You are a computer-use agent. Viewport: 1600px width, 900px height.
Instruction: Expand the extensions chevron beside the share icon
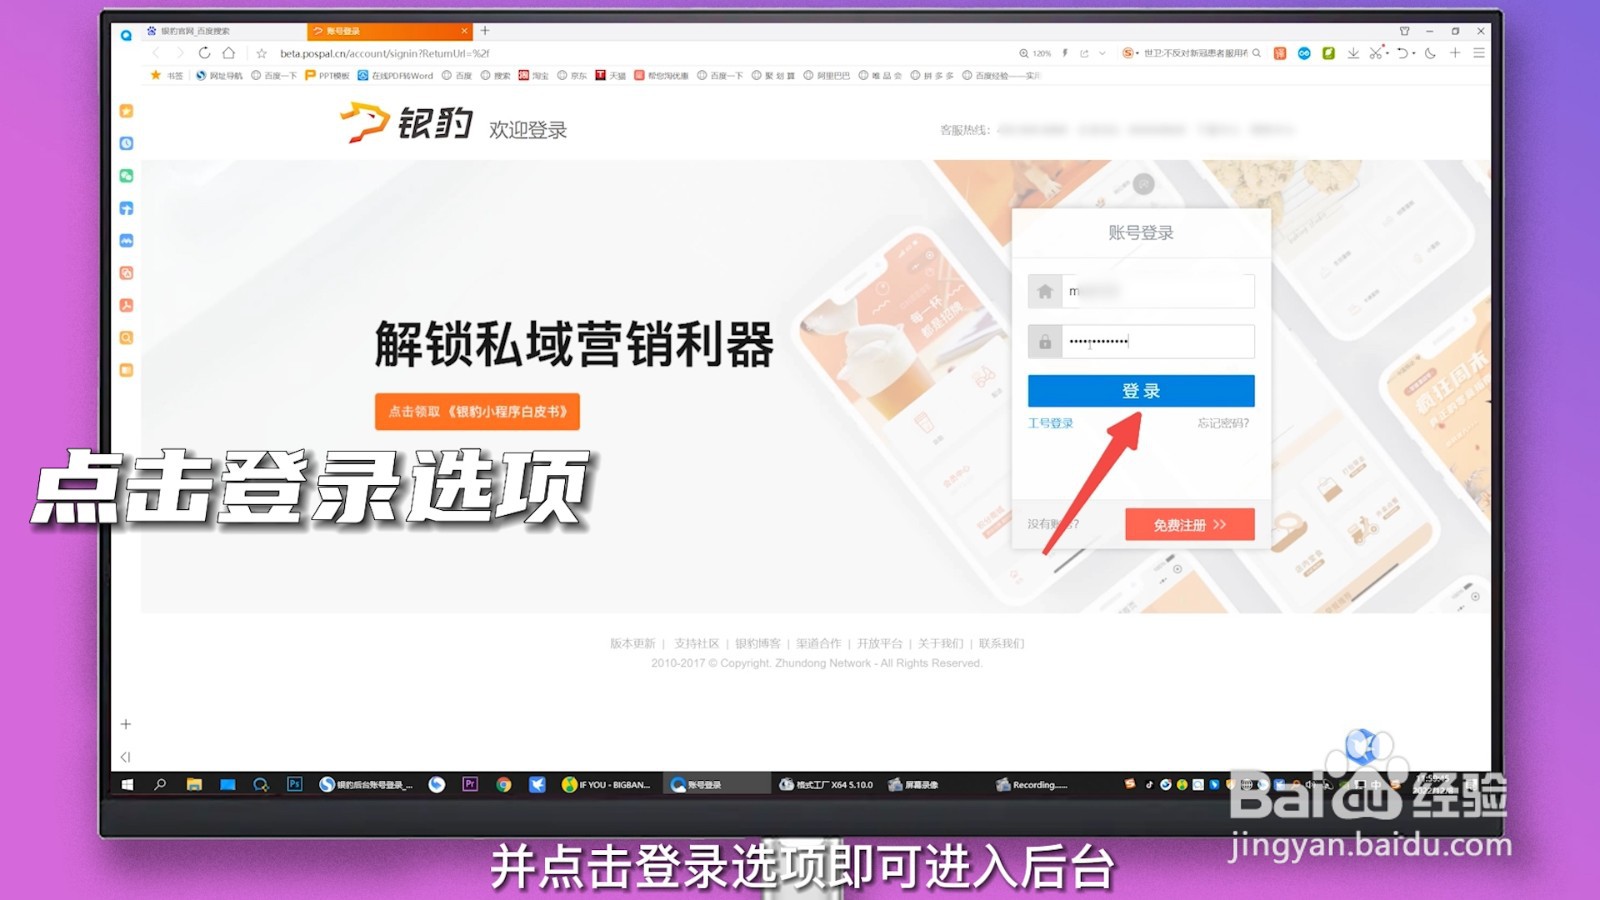tap(1101, 53)
